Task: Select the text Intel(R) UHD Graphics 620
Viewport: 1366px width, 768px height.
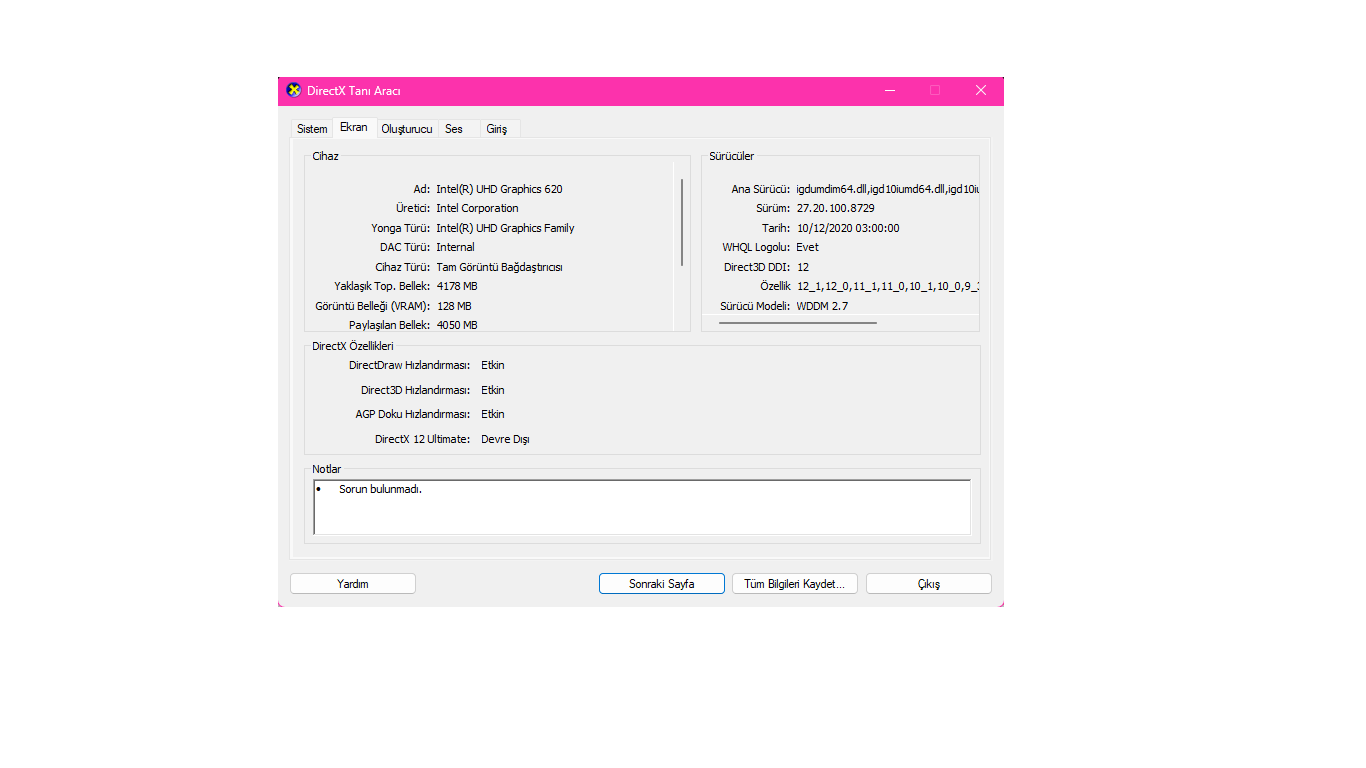Action: pyautogui.click(x=499, y=189)
